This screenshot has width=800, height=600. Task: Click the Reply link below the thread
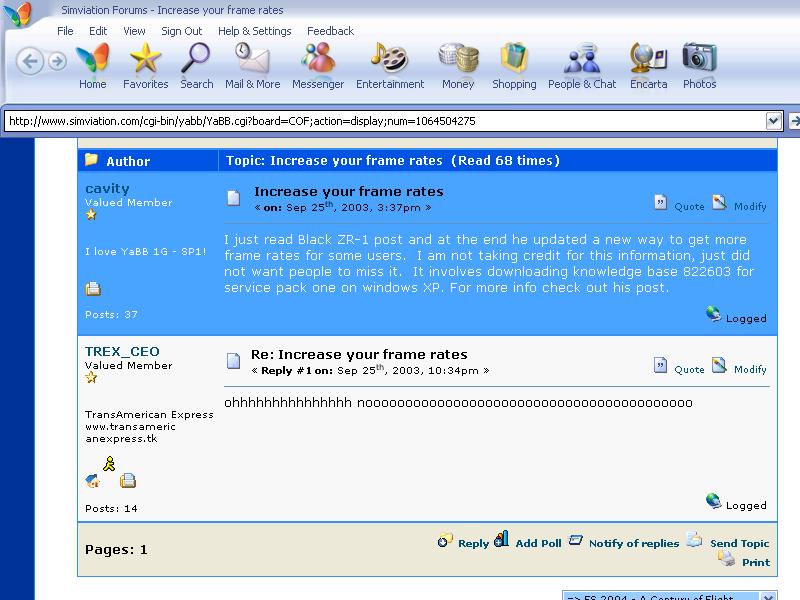click(473, 543)
